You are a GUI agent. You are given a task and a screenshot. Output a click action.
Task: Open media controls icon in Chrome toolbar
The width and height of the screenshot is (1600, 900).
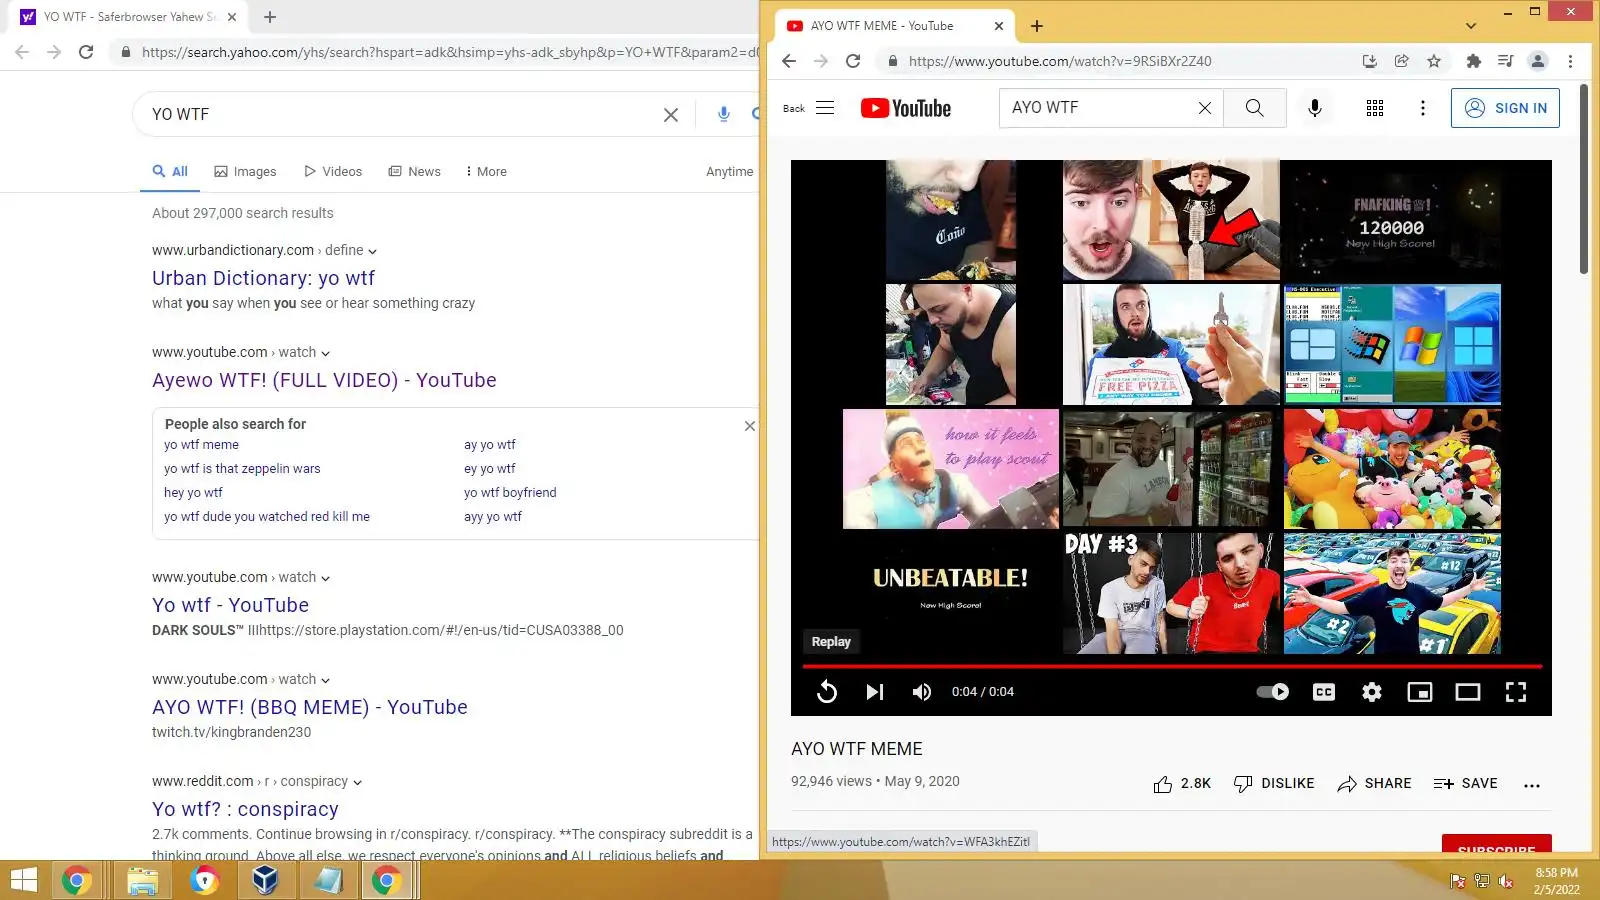tap(1505, 61)
